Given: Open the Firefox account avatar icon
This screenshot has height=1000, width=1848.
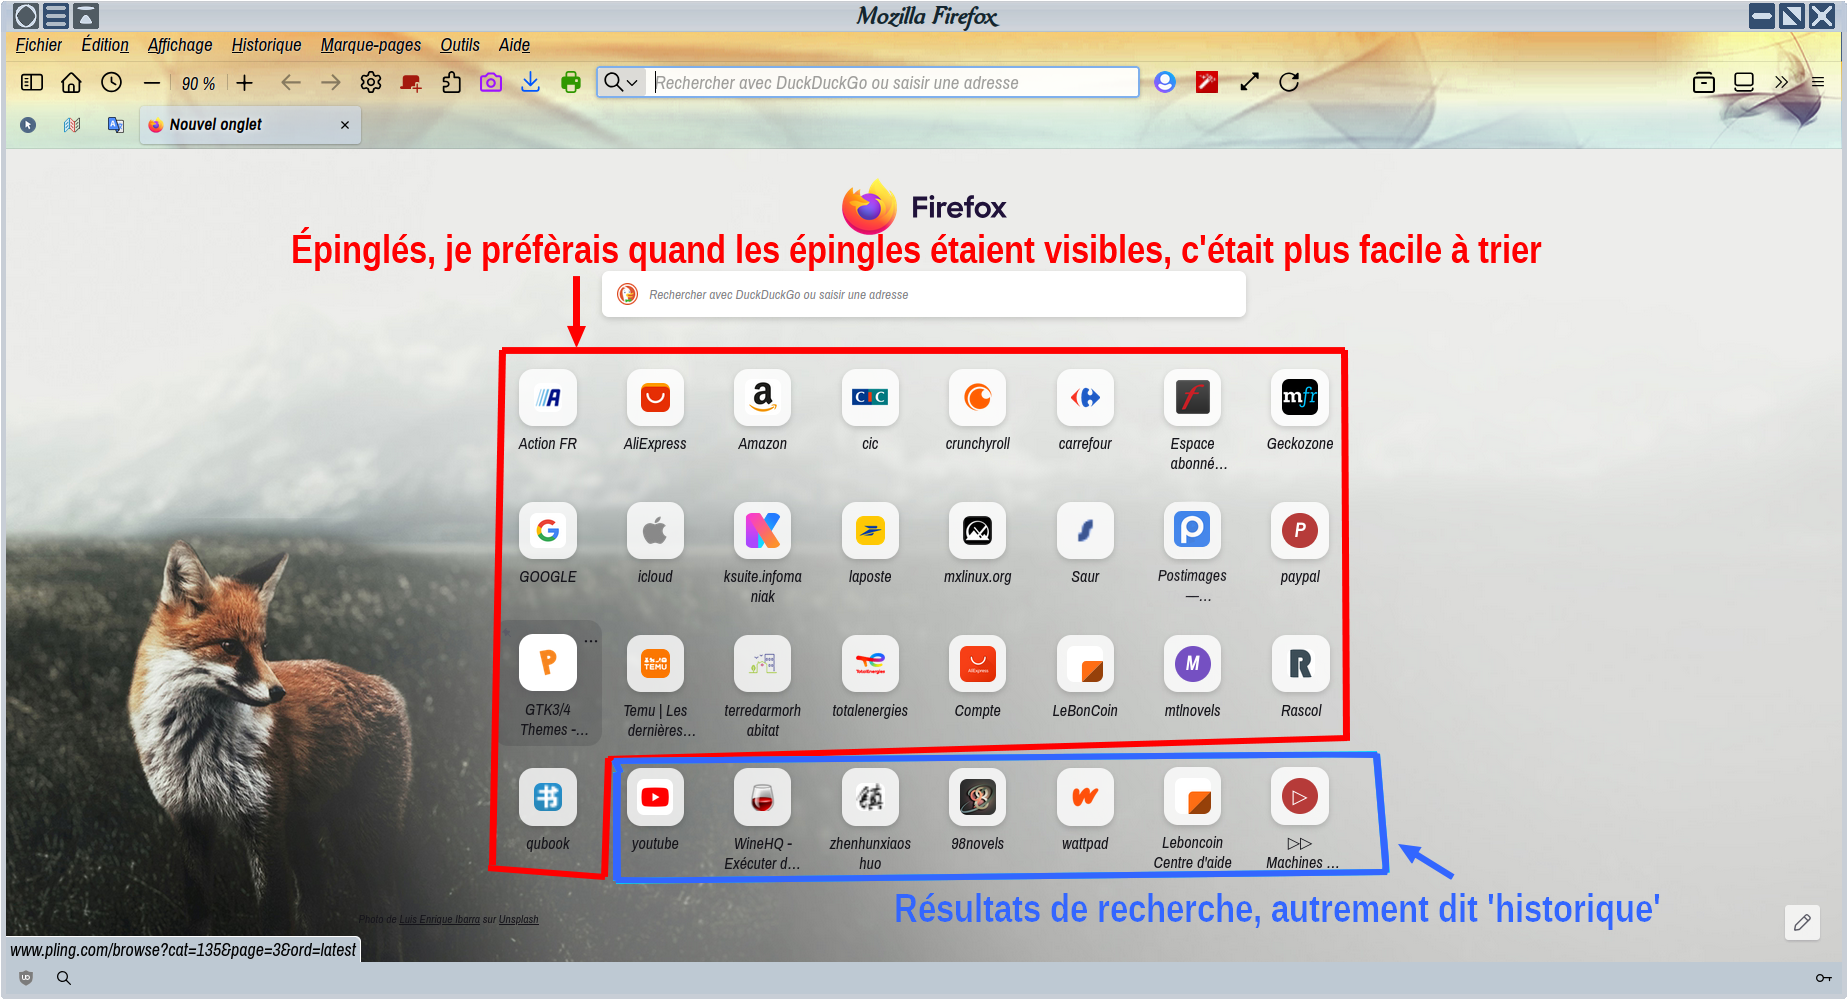Looking at the screenshot, I should [1165, 83].
